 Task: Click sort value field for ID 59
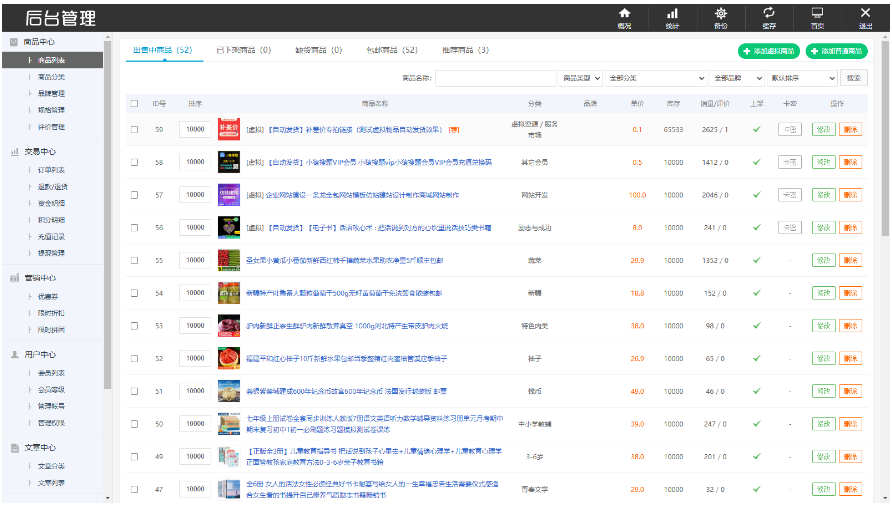[195, 130]
